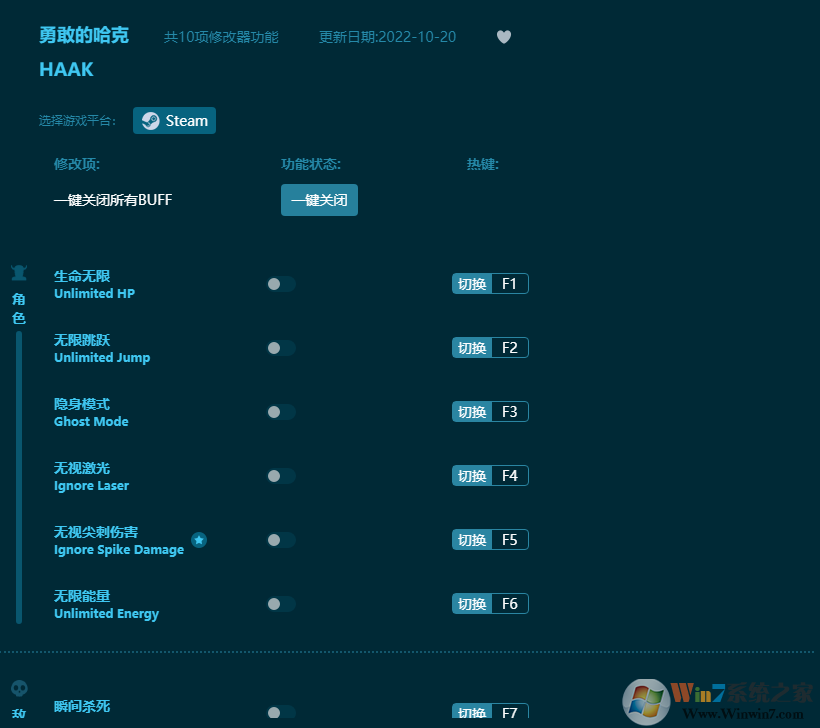Enable the Unlimited HP toggle

point(281,284)
